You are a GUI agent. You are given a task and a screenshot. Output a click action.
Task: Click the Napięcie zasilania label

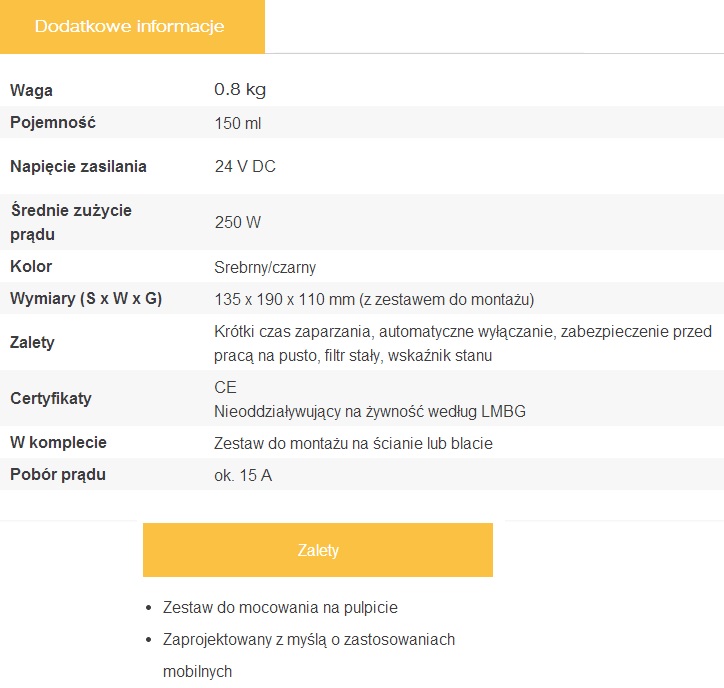[78, 167]
